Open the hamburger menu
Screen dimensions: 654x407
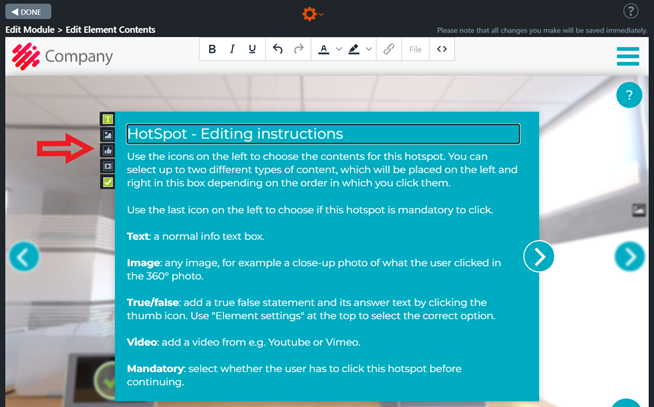628,56
